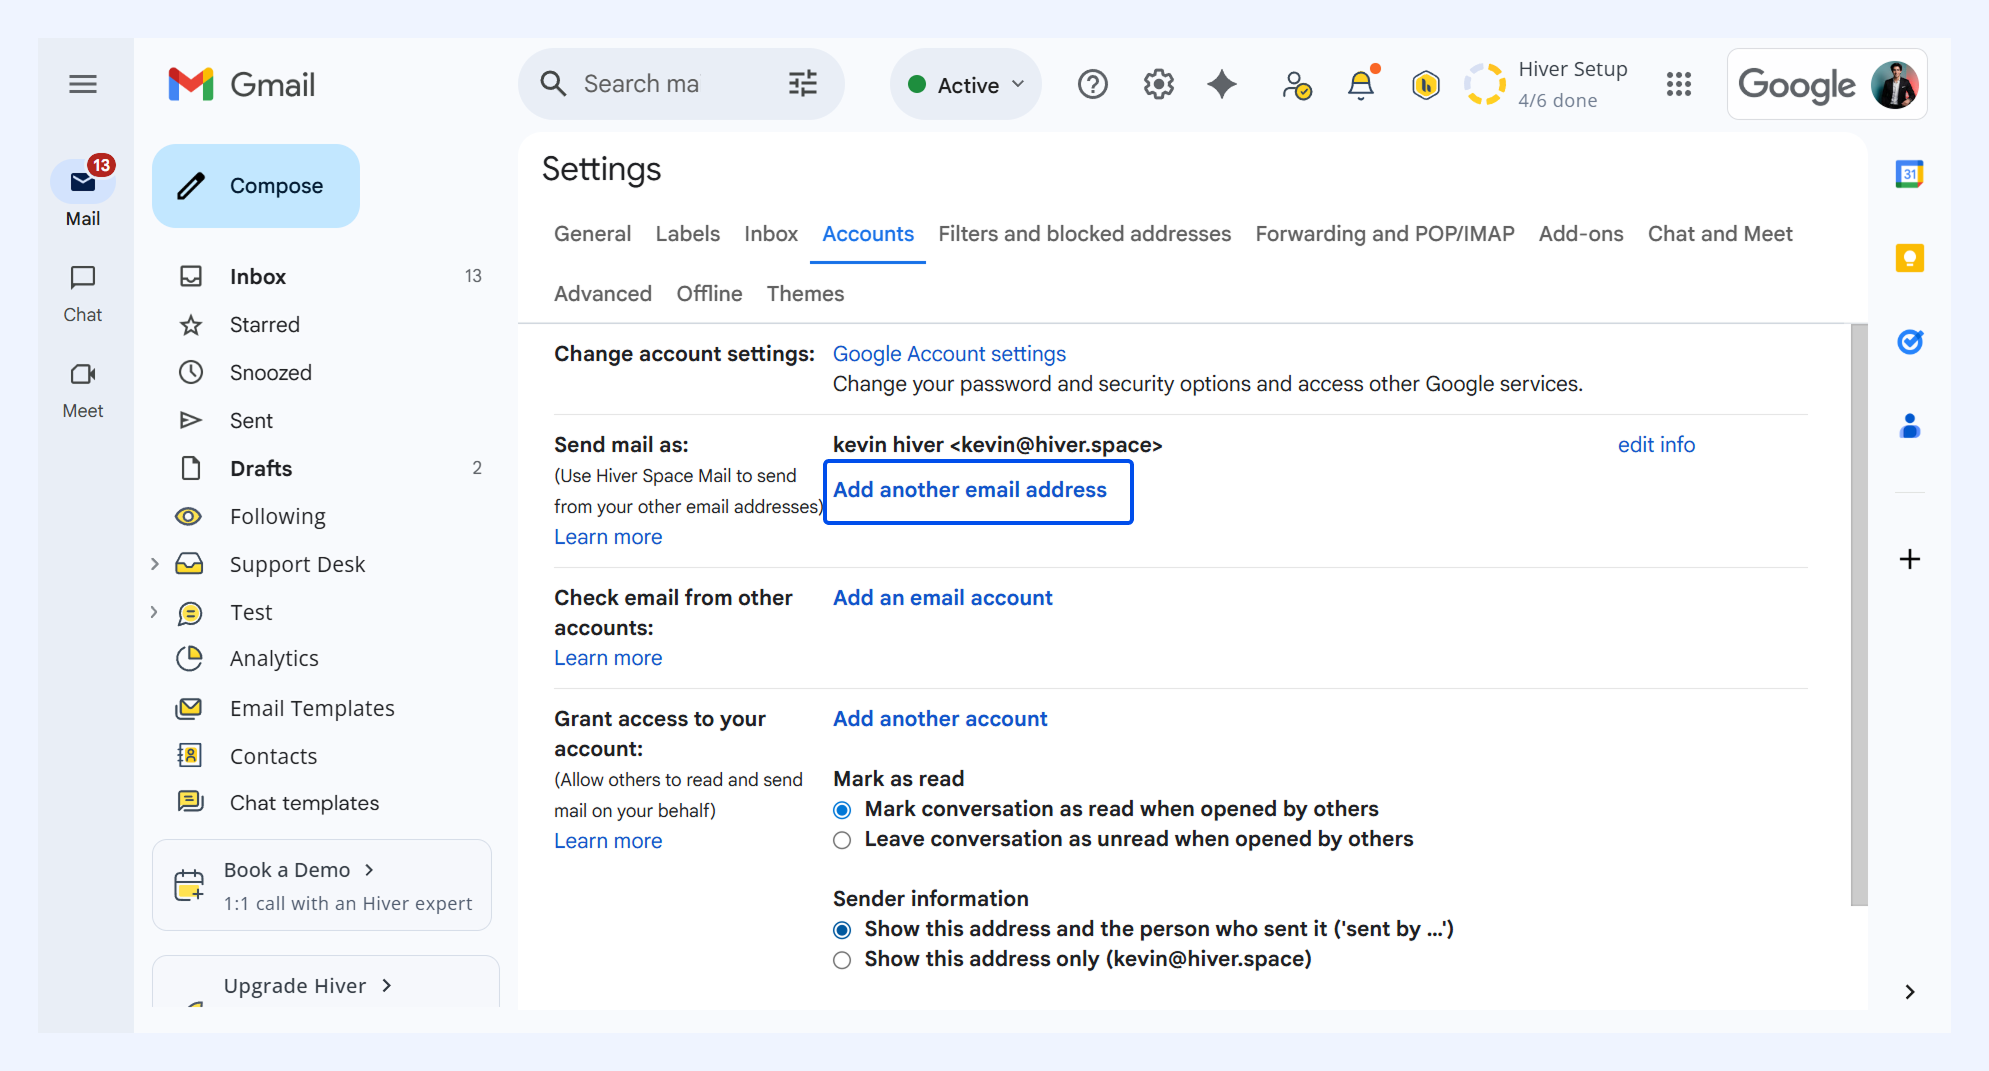Open Google Tasks side panel
This screenshot has width=1989, height=1071.
(x=1910, y=342)
